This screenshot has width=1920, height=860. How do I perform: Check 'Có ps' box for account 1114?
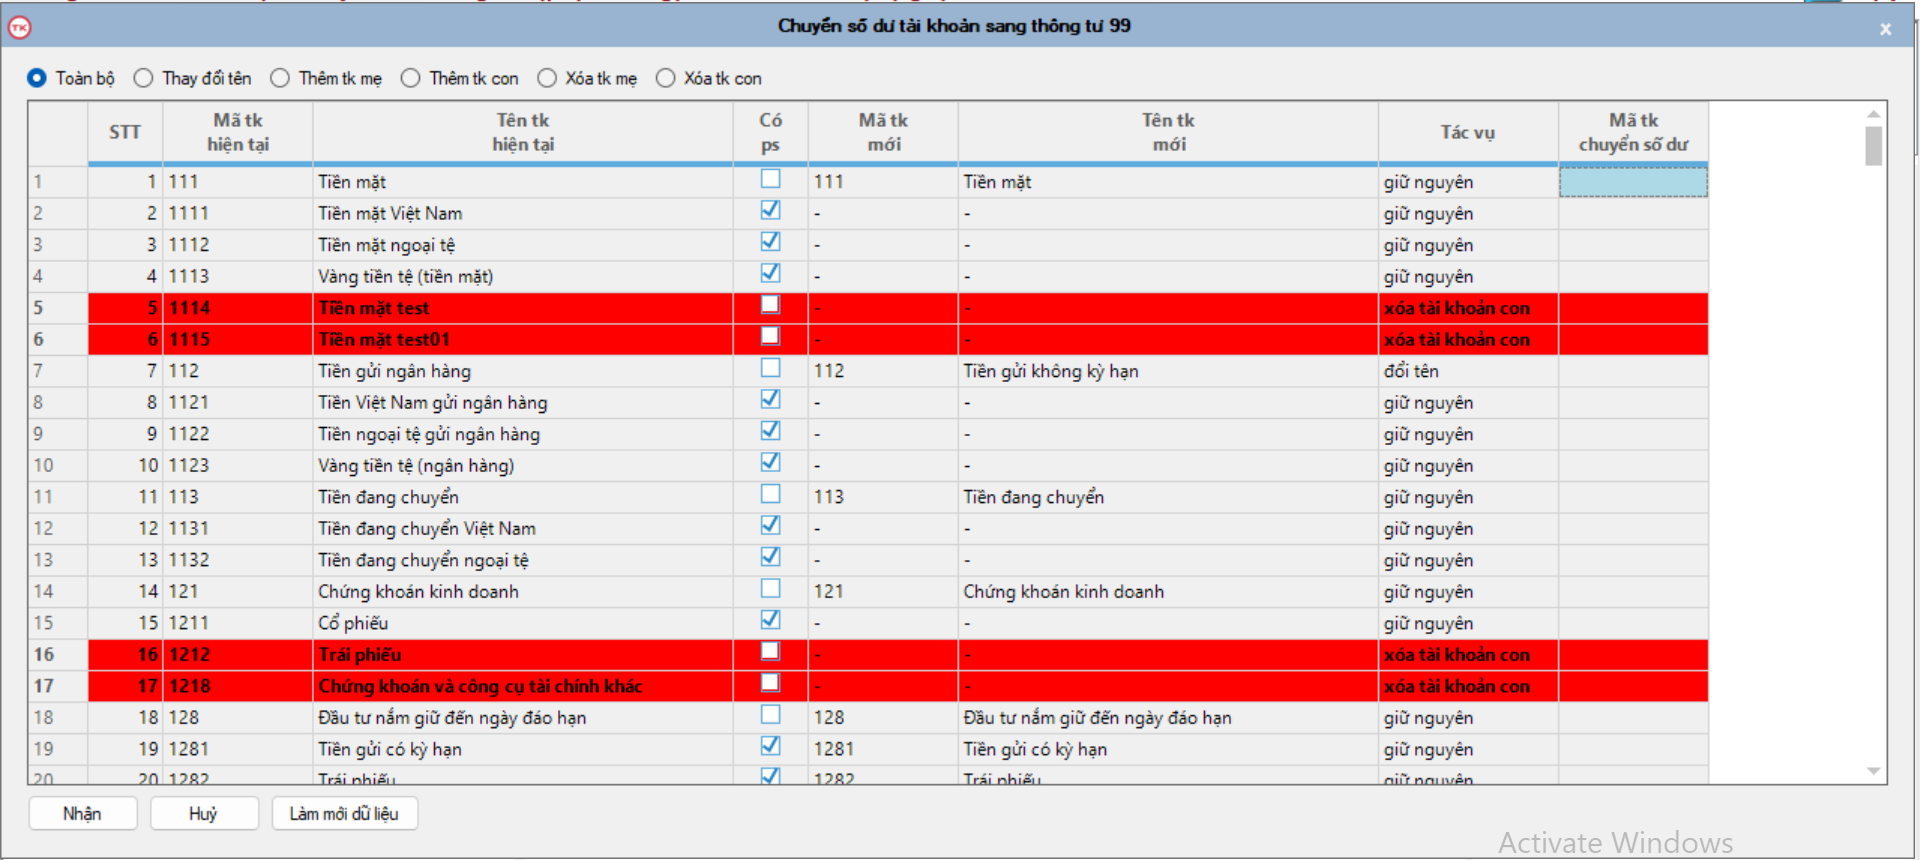coord(770,305)
